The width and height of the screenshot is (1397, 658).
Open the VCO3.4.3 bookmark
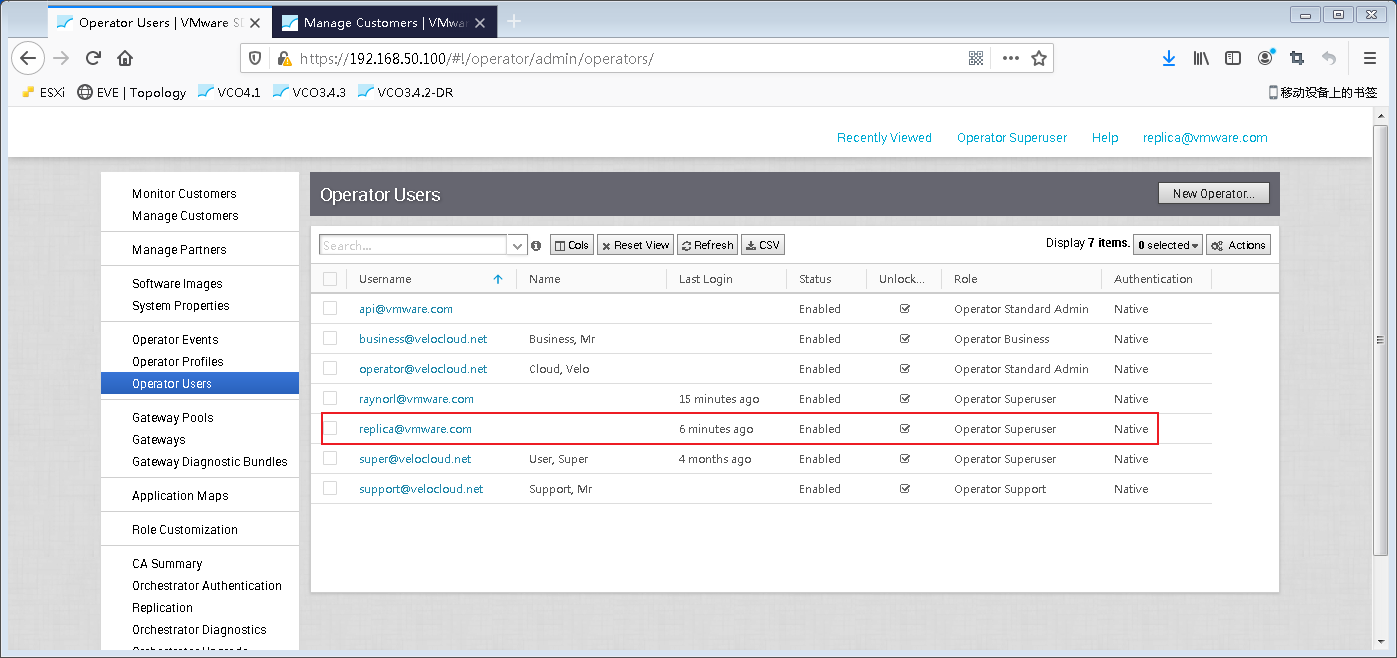(309, 92)
